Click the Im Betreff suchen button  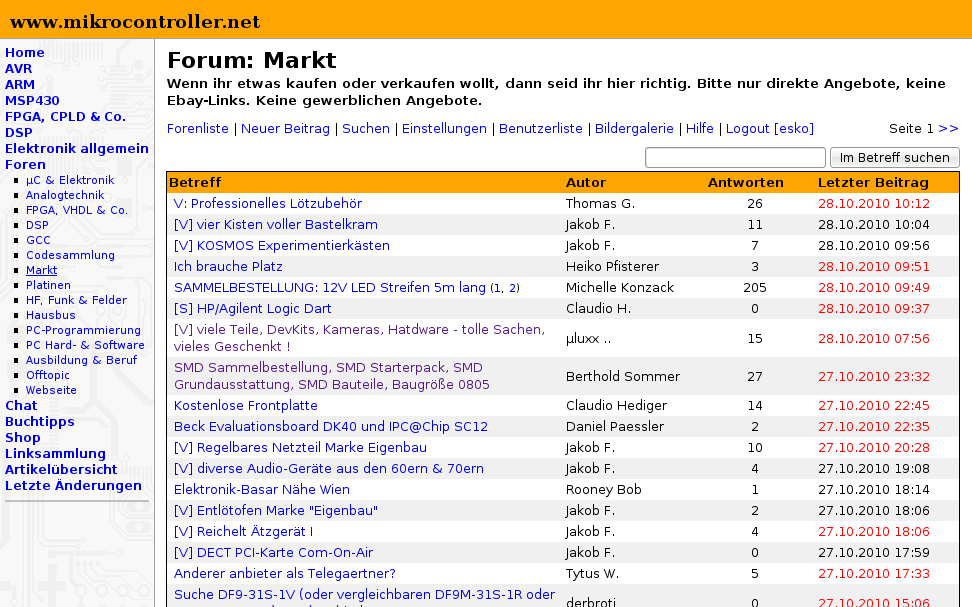(895, 157)
